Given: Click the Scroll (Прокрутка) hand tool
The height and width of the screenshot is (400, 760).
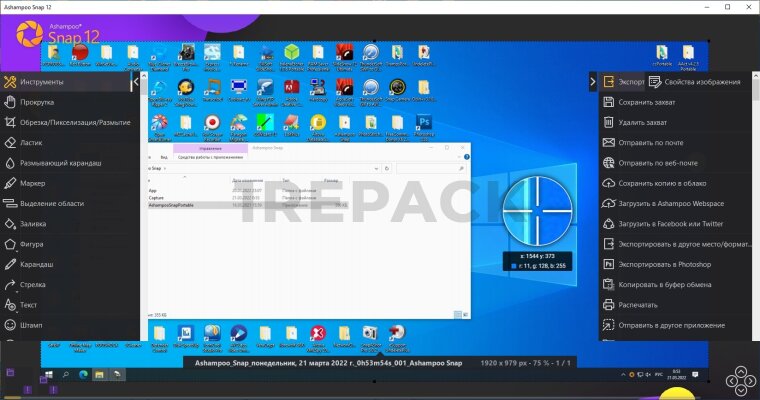Looking at the screenshot, I should (36, 101).
